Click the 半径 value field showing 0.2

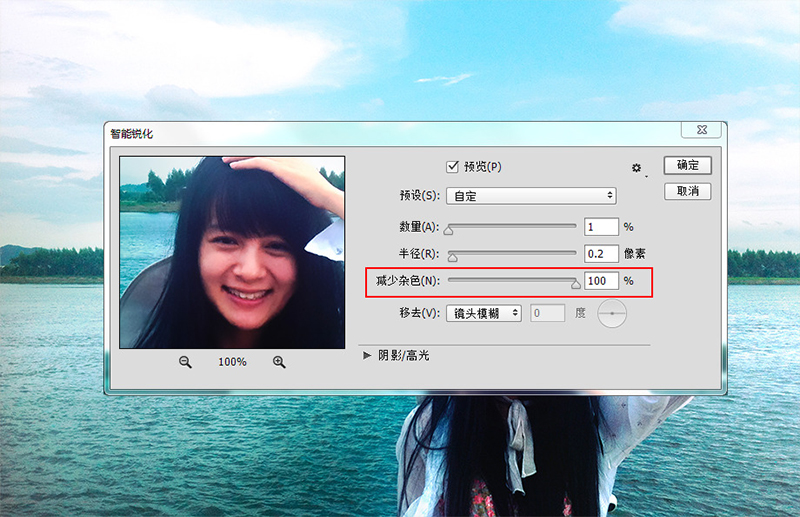tap(601, 254)
